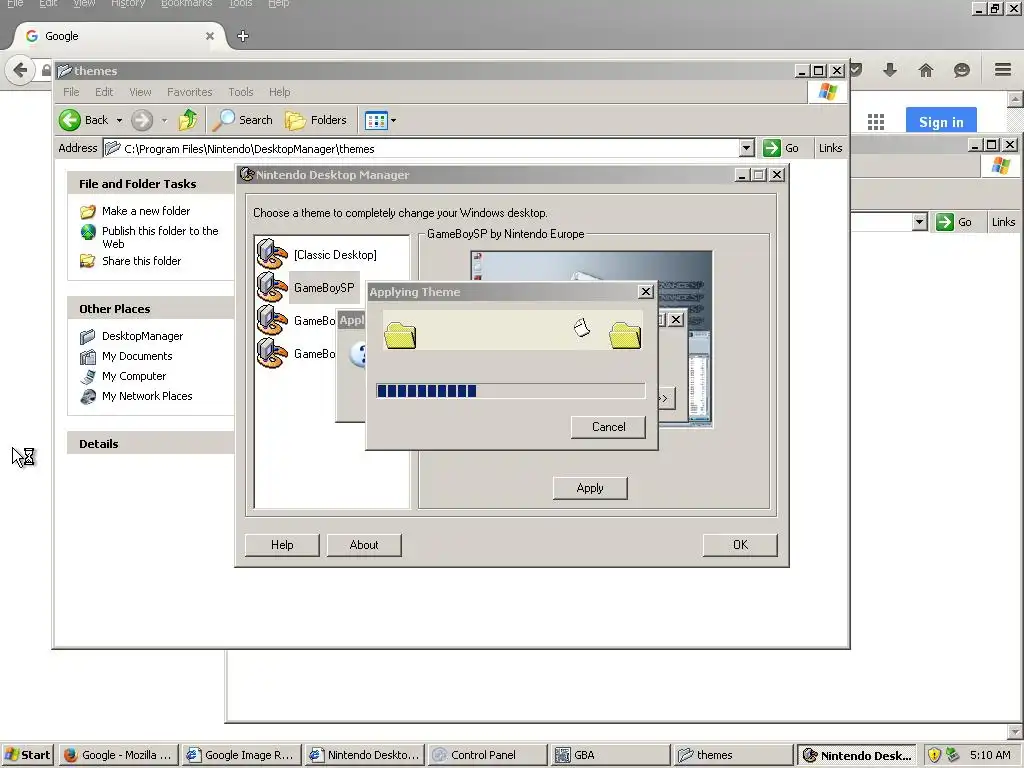Close the Google browser tab
This screenshot has height=768, width=1024.
coord(210,36)
